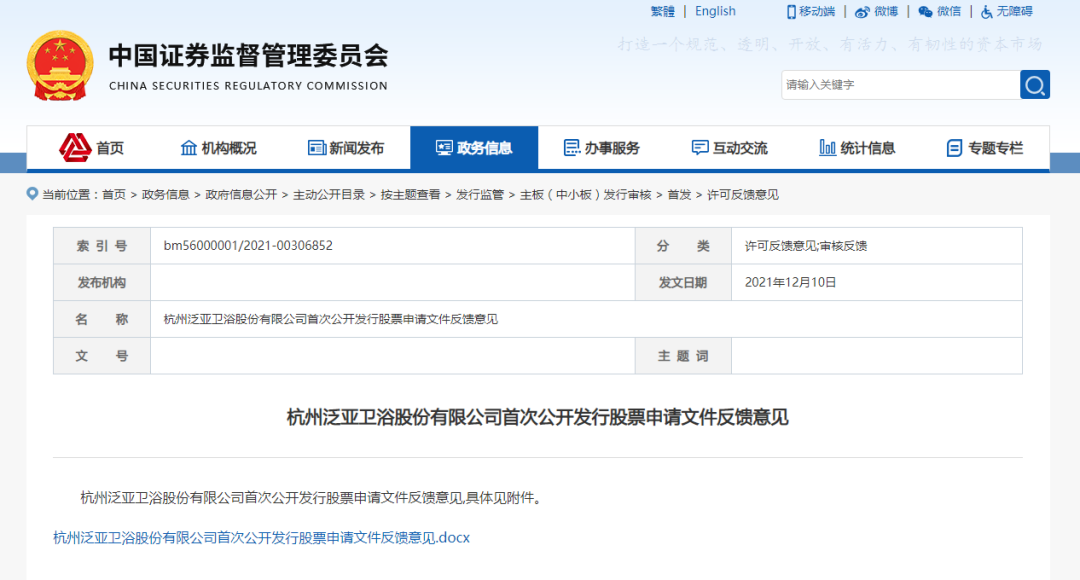This screenshot has width=1080, height=580.
Task: Click the 名称 row document title text
Action: coord(331,320)
